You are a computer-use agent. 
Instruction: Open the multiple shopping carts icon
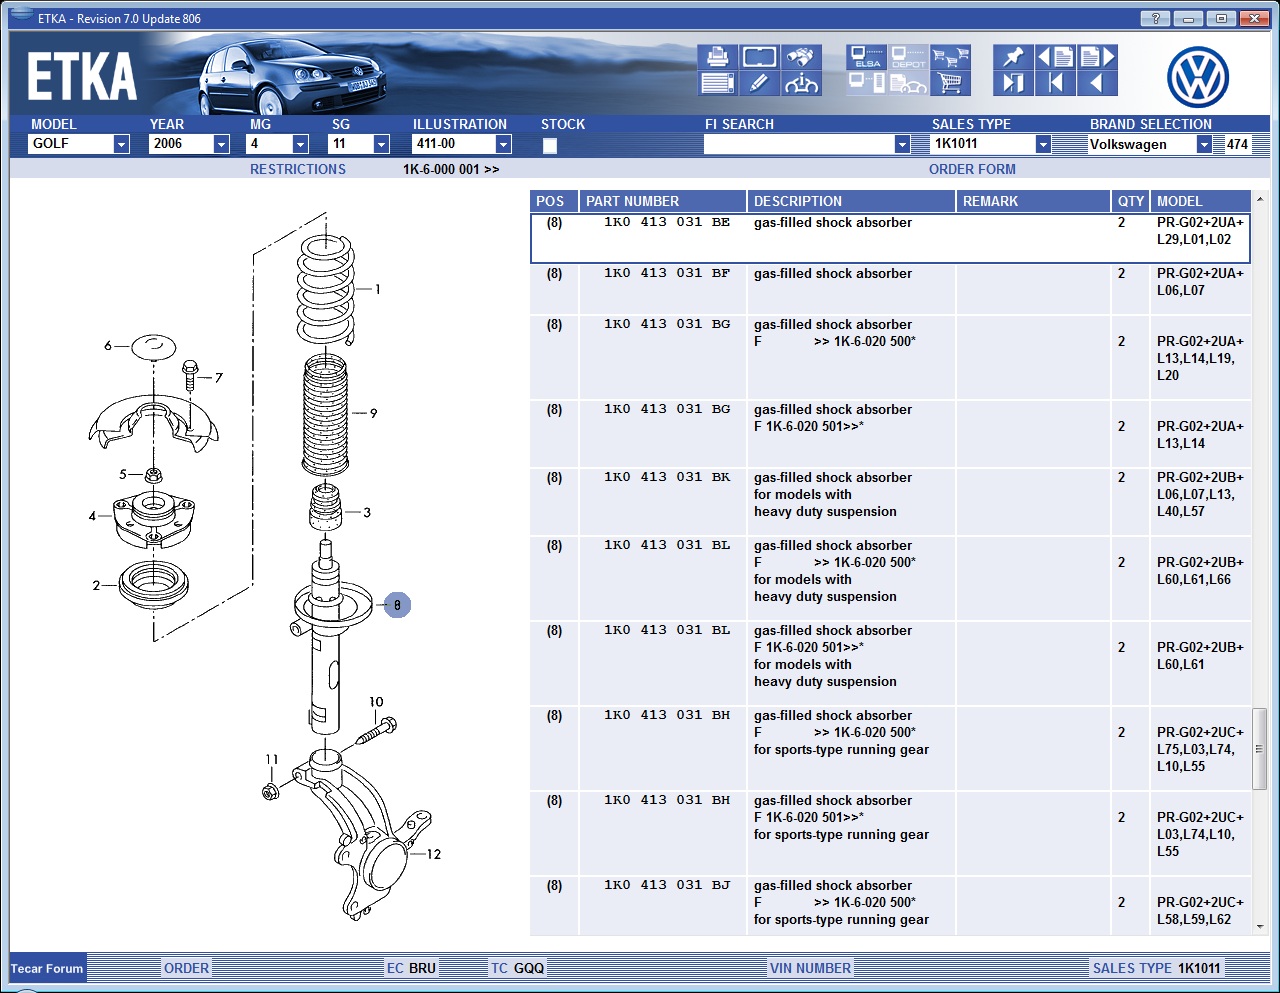(x=950, y=57)
